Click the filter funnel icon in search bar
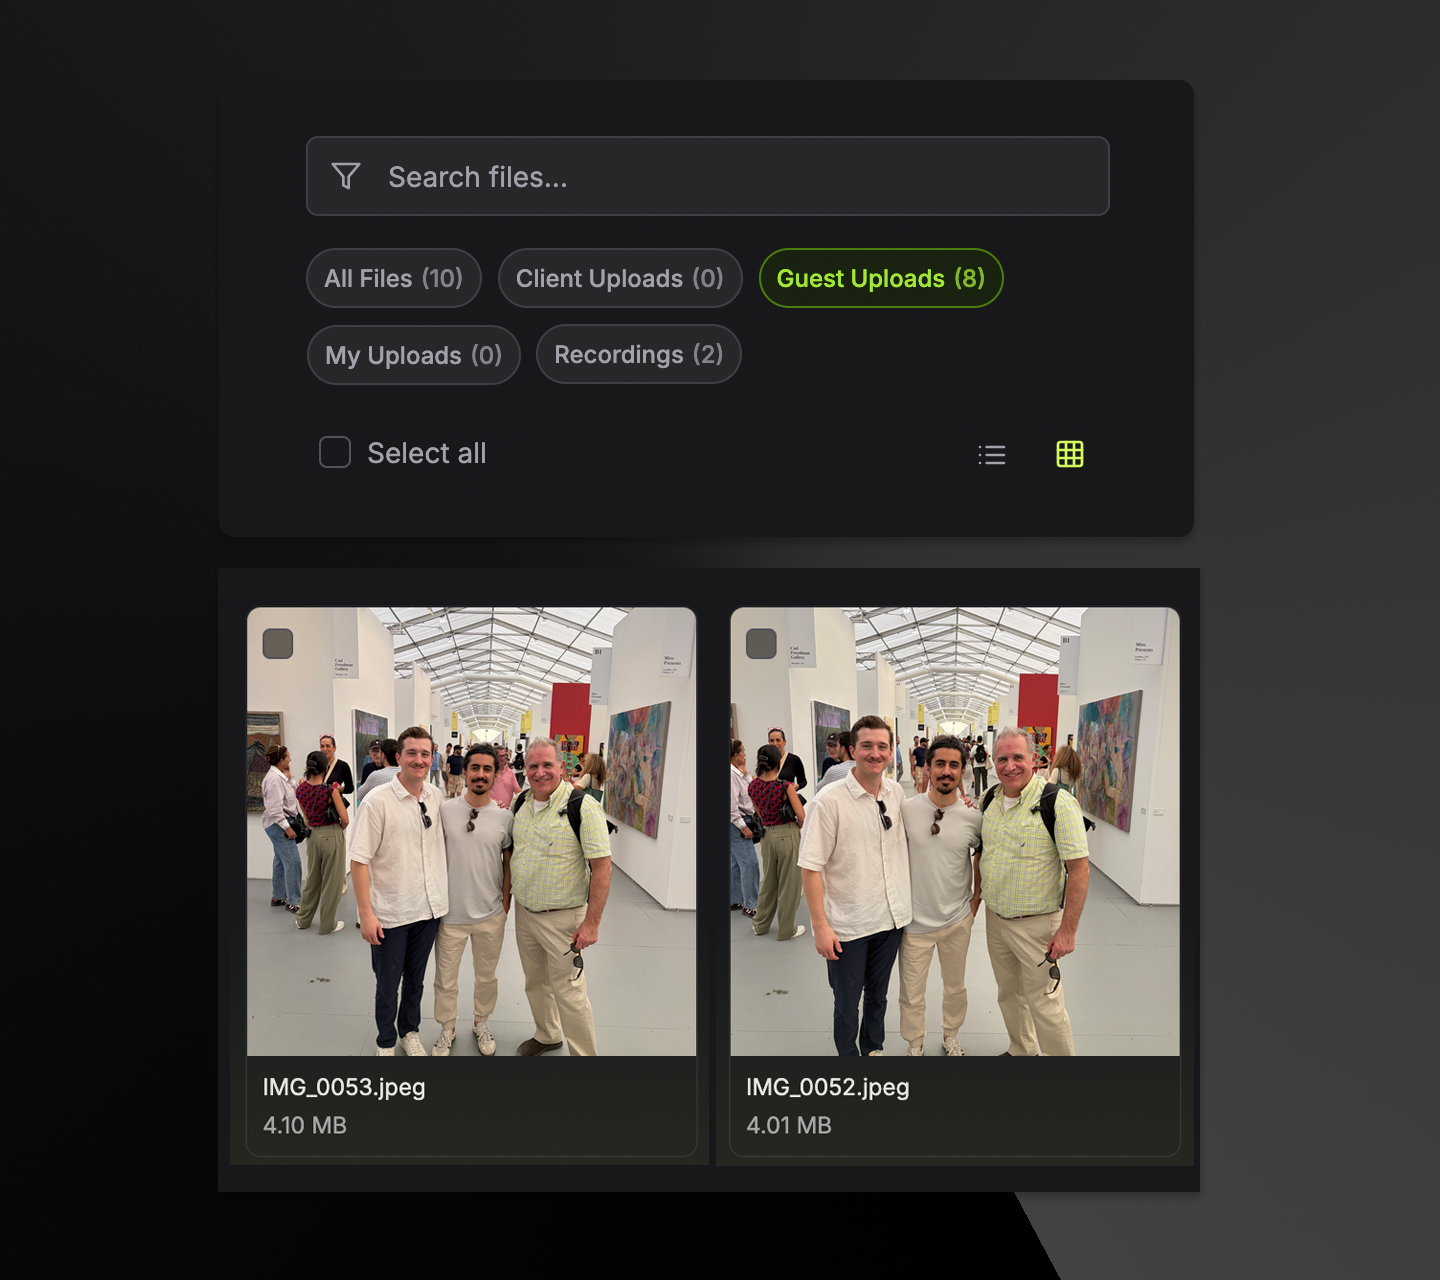Screen dimensions: 1440x1280 tap(345, 176)
